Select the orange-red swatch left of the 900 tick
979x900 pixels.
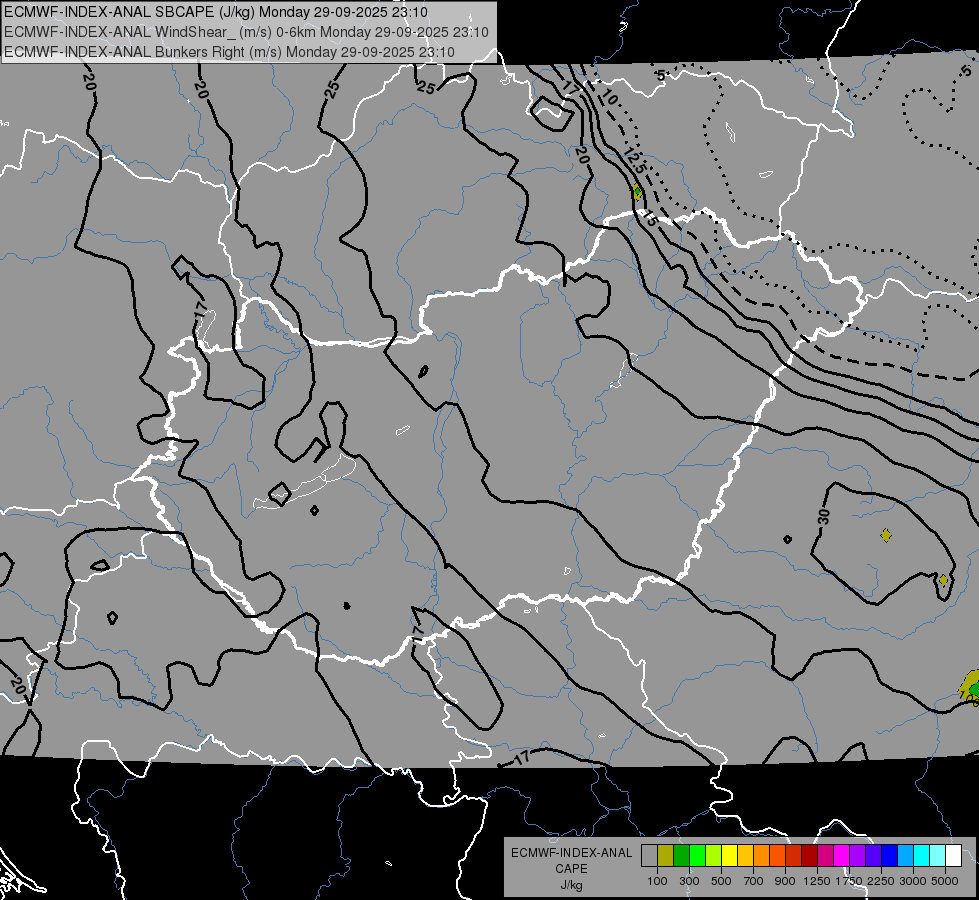tap(777, 856)
